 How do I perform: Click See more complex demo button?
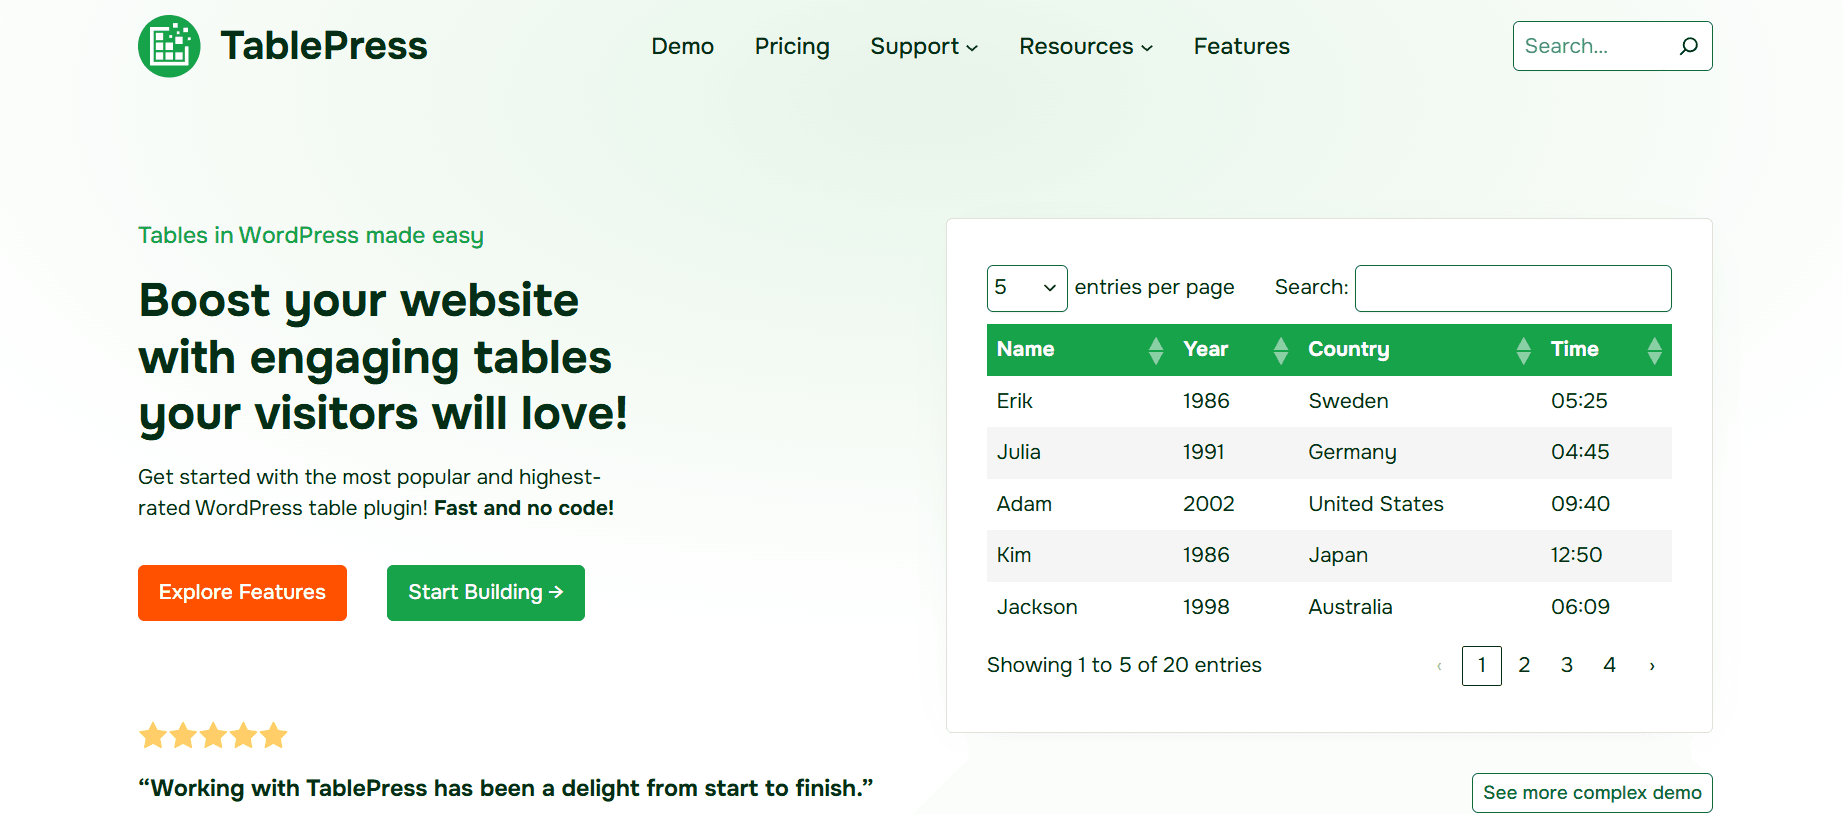tap(1592, 793)
